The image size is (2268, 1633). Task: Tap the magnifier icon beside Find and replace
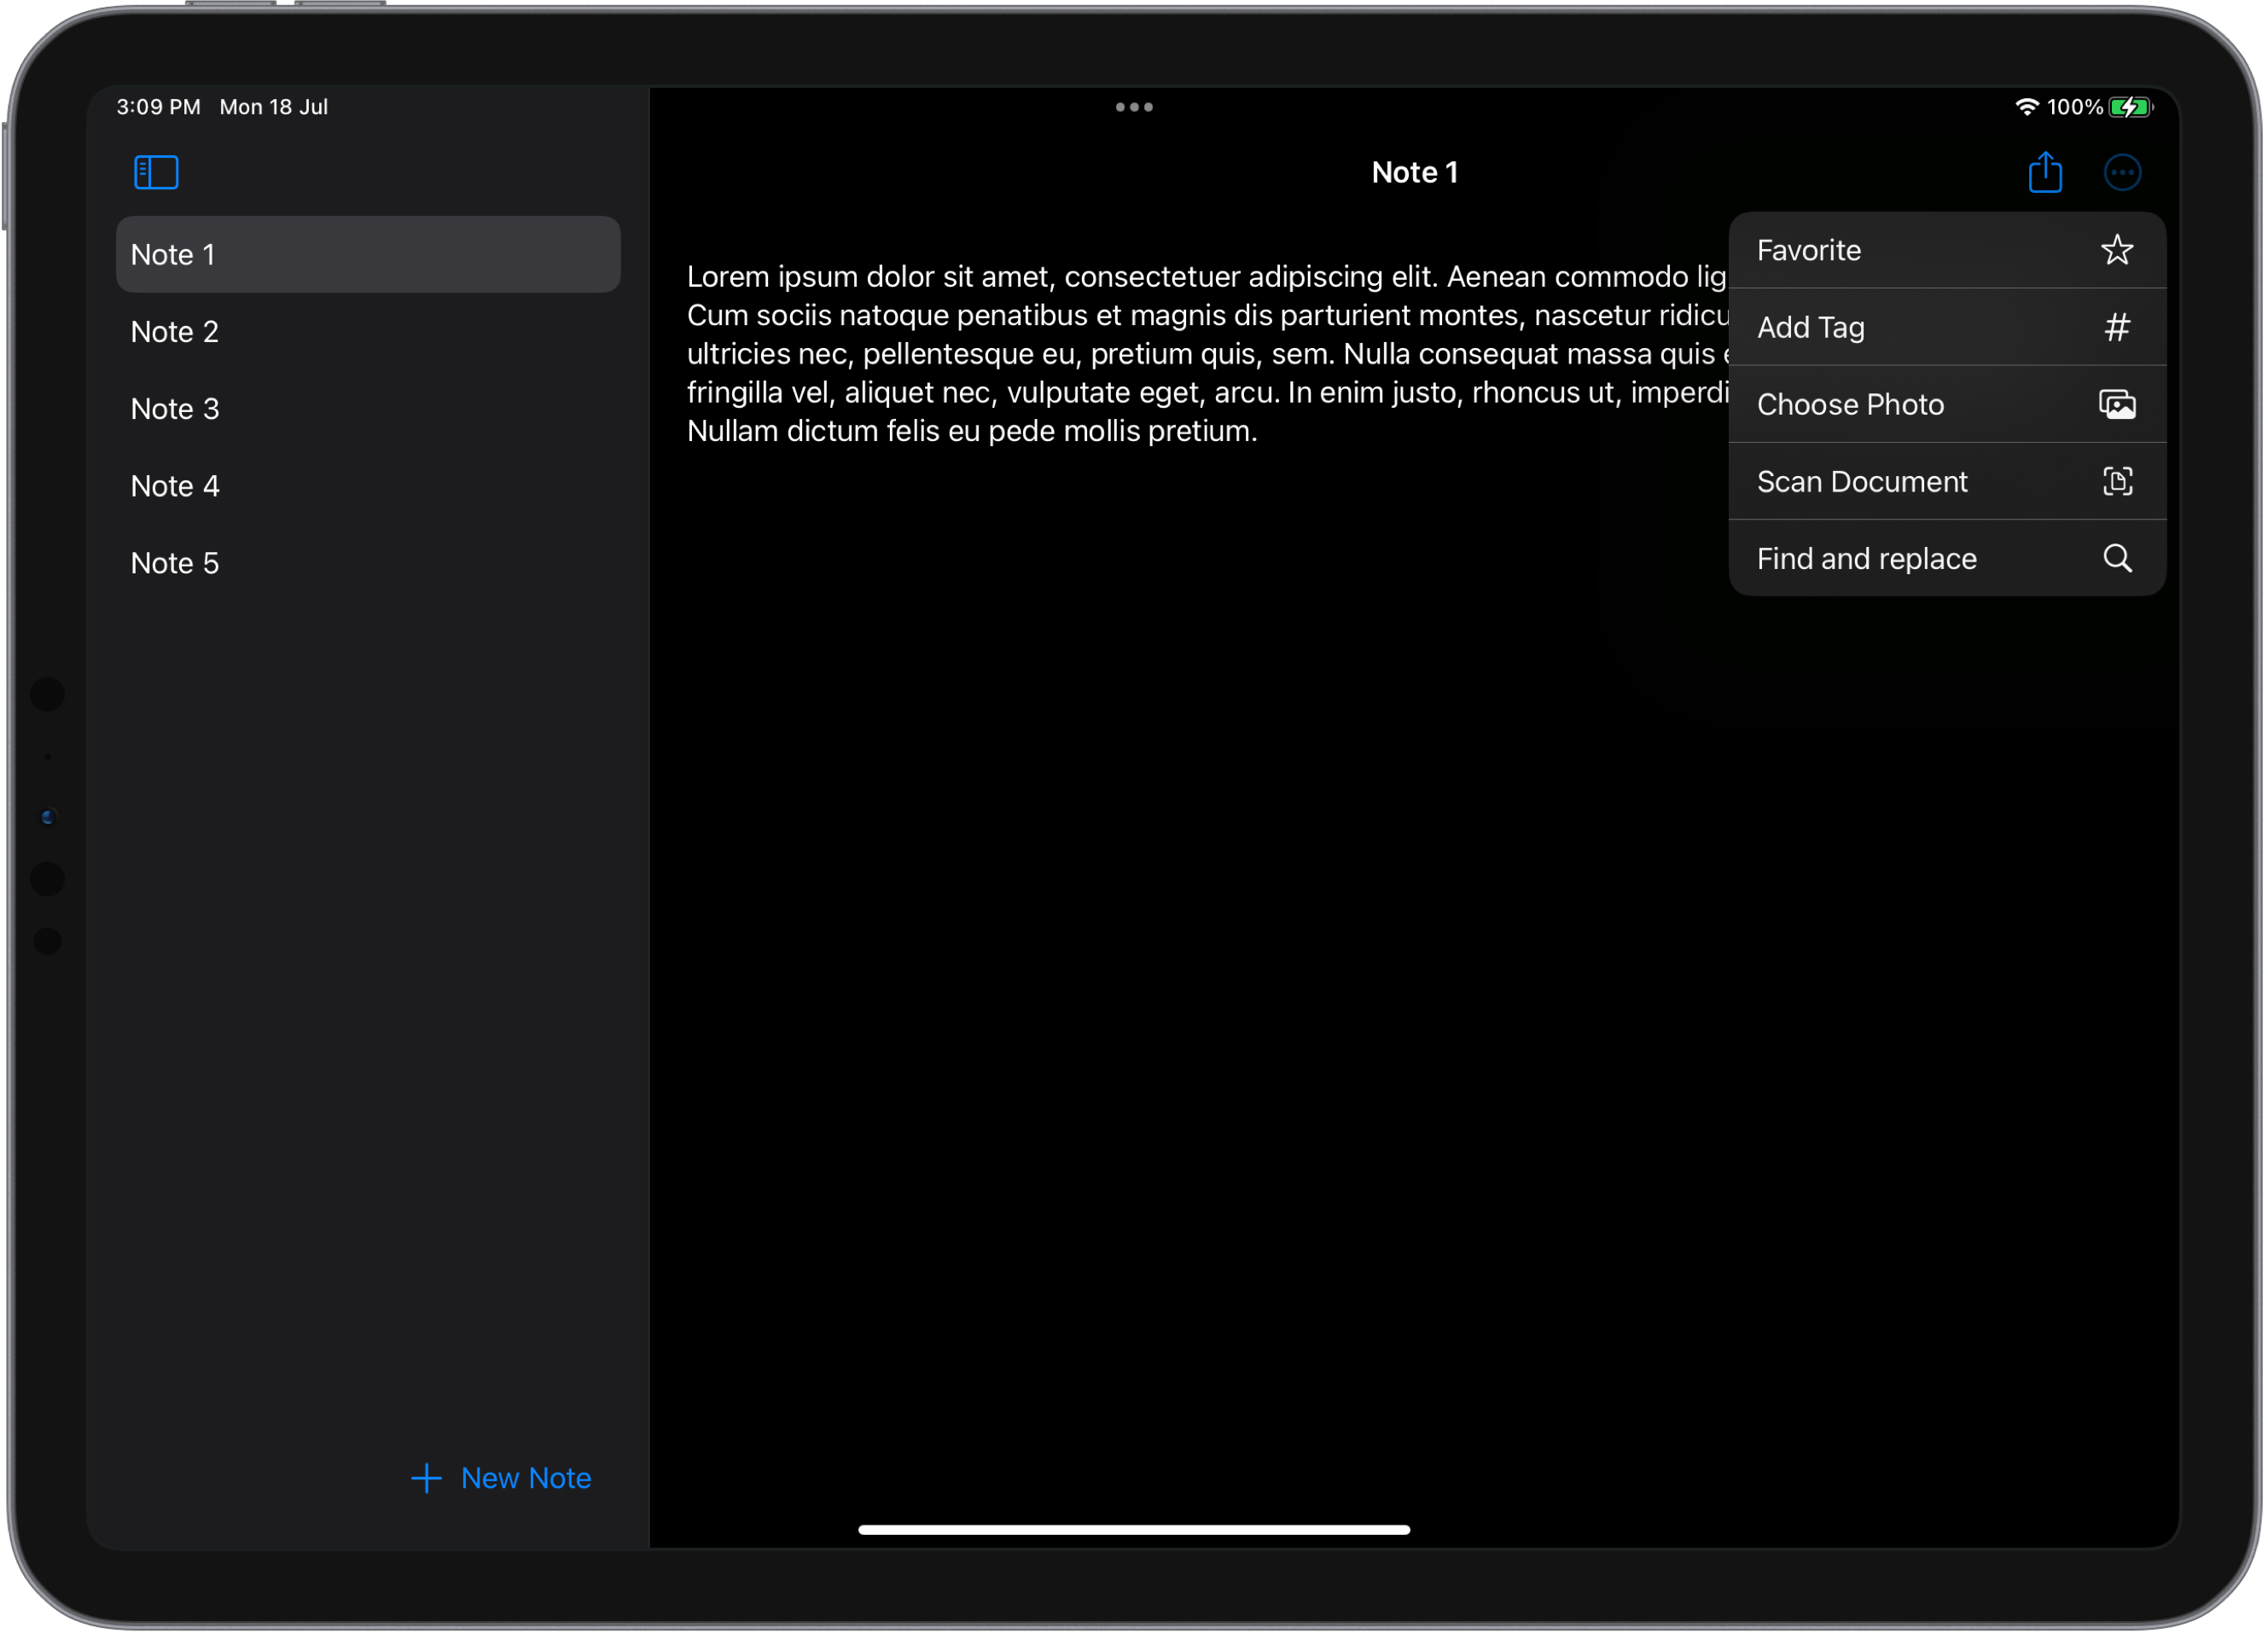click(2118, 558)
